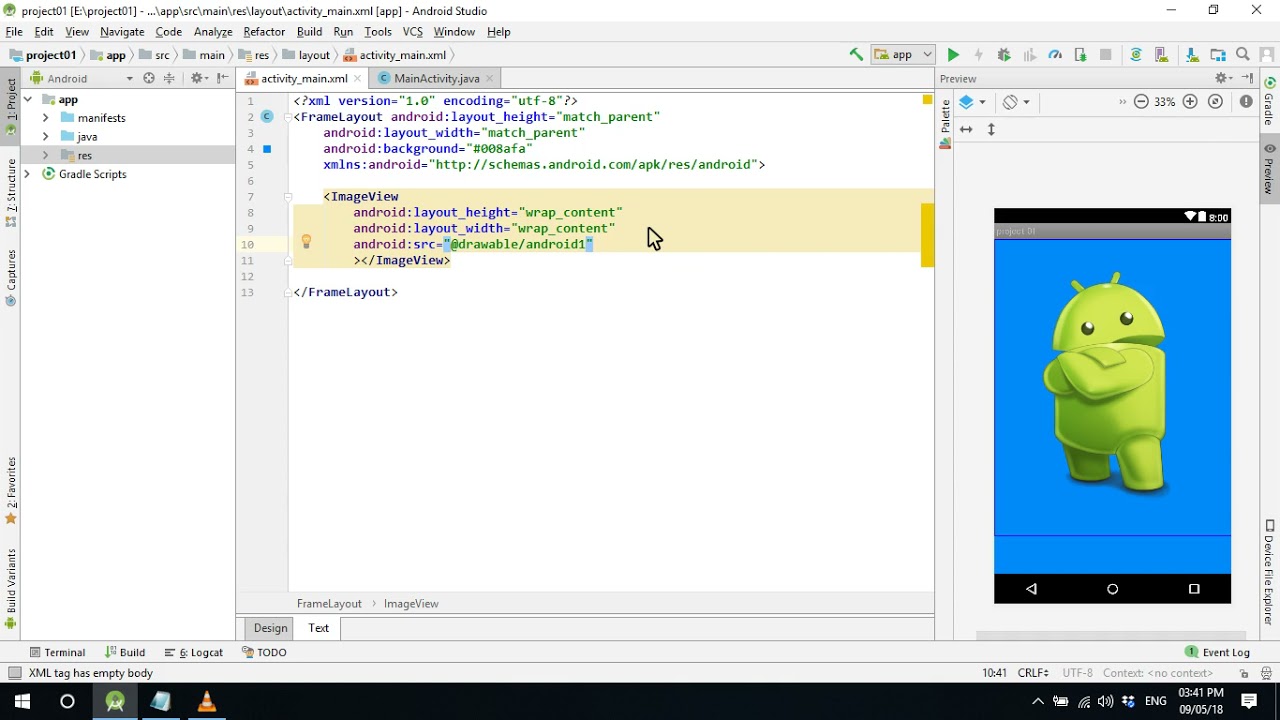Image resolution: width=1280 pixels, height=720 pixels.
Task: Run the app with the green play button
Action: pos(953,55)
